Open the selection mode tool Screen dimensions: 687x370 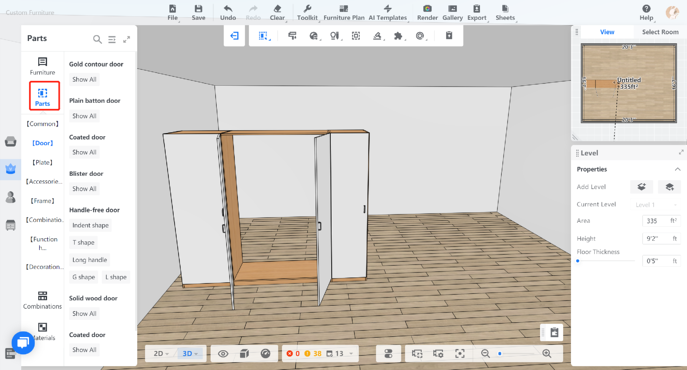pos(263,36)
